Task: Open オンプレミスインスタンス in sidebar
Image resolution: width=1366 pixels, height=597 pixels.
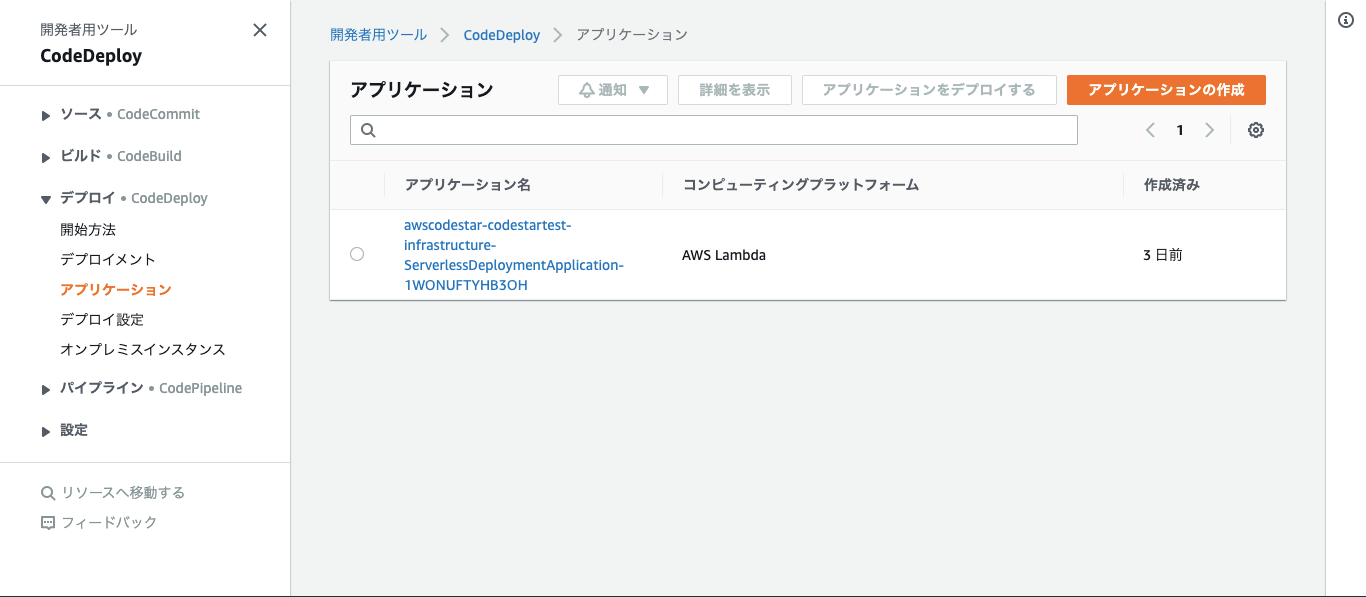Action: click(x=143, y=349)
